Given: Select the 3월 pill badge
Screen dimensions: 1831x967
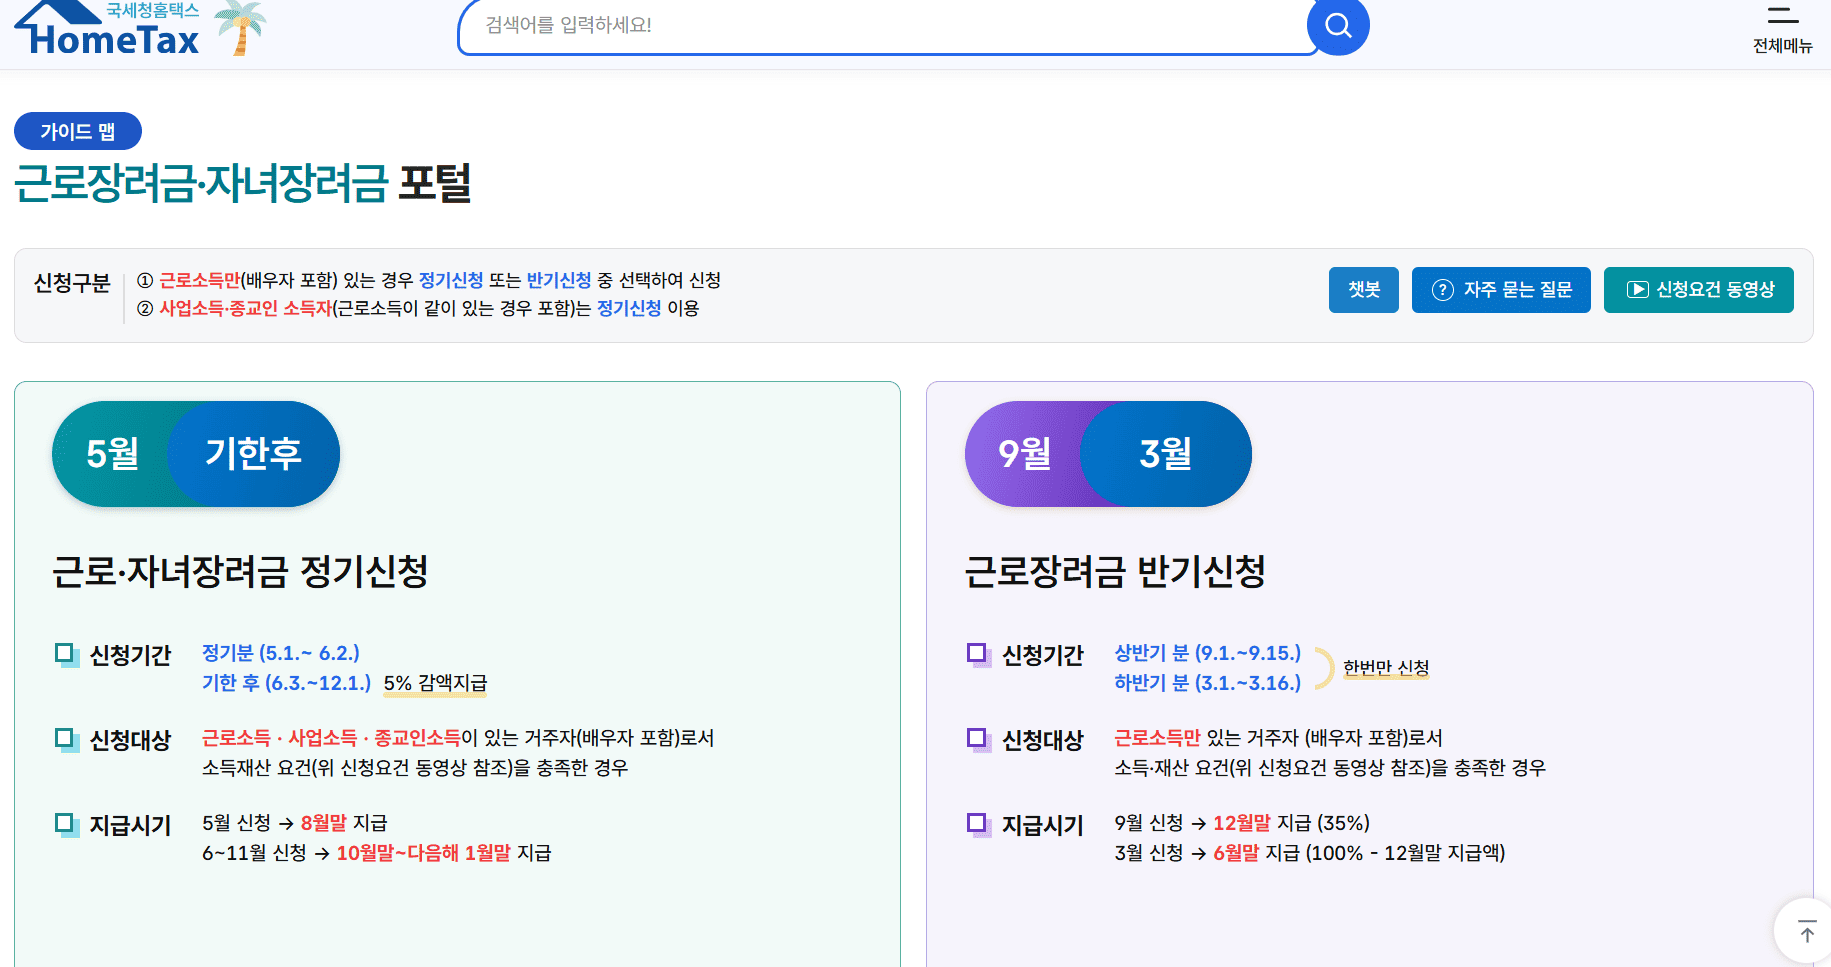Looking at the screenshot, I should (x=1166, y=453).
